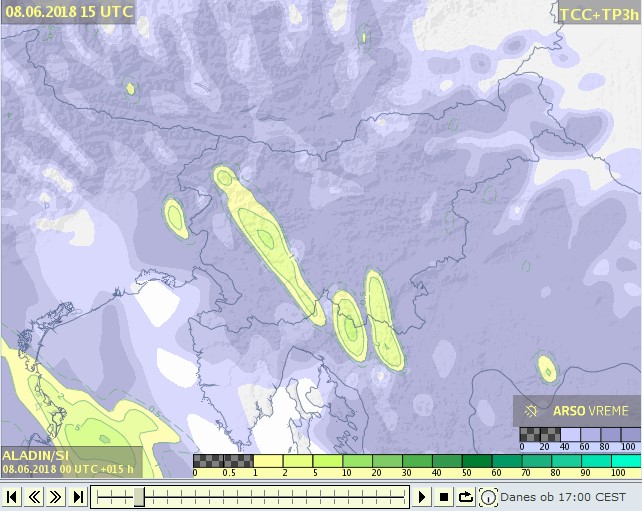
Task: Click the sun icon in the ARSO logo
Action: (531, 411)
